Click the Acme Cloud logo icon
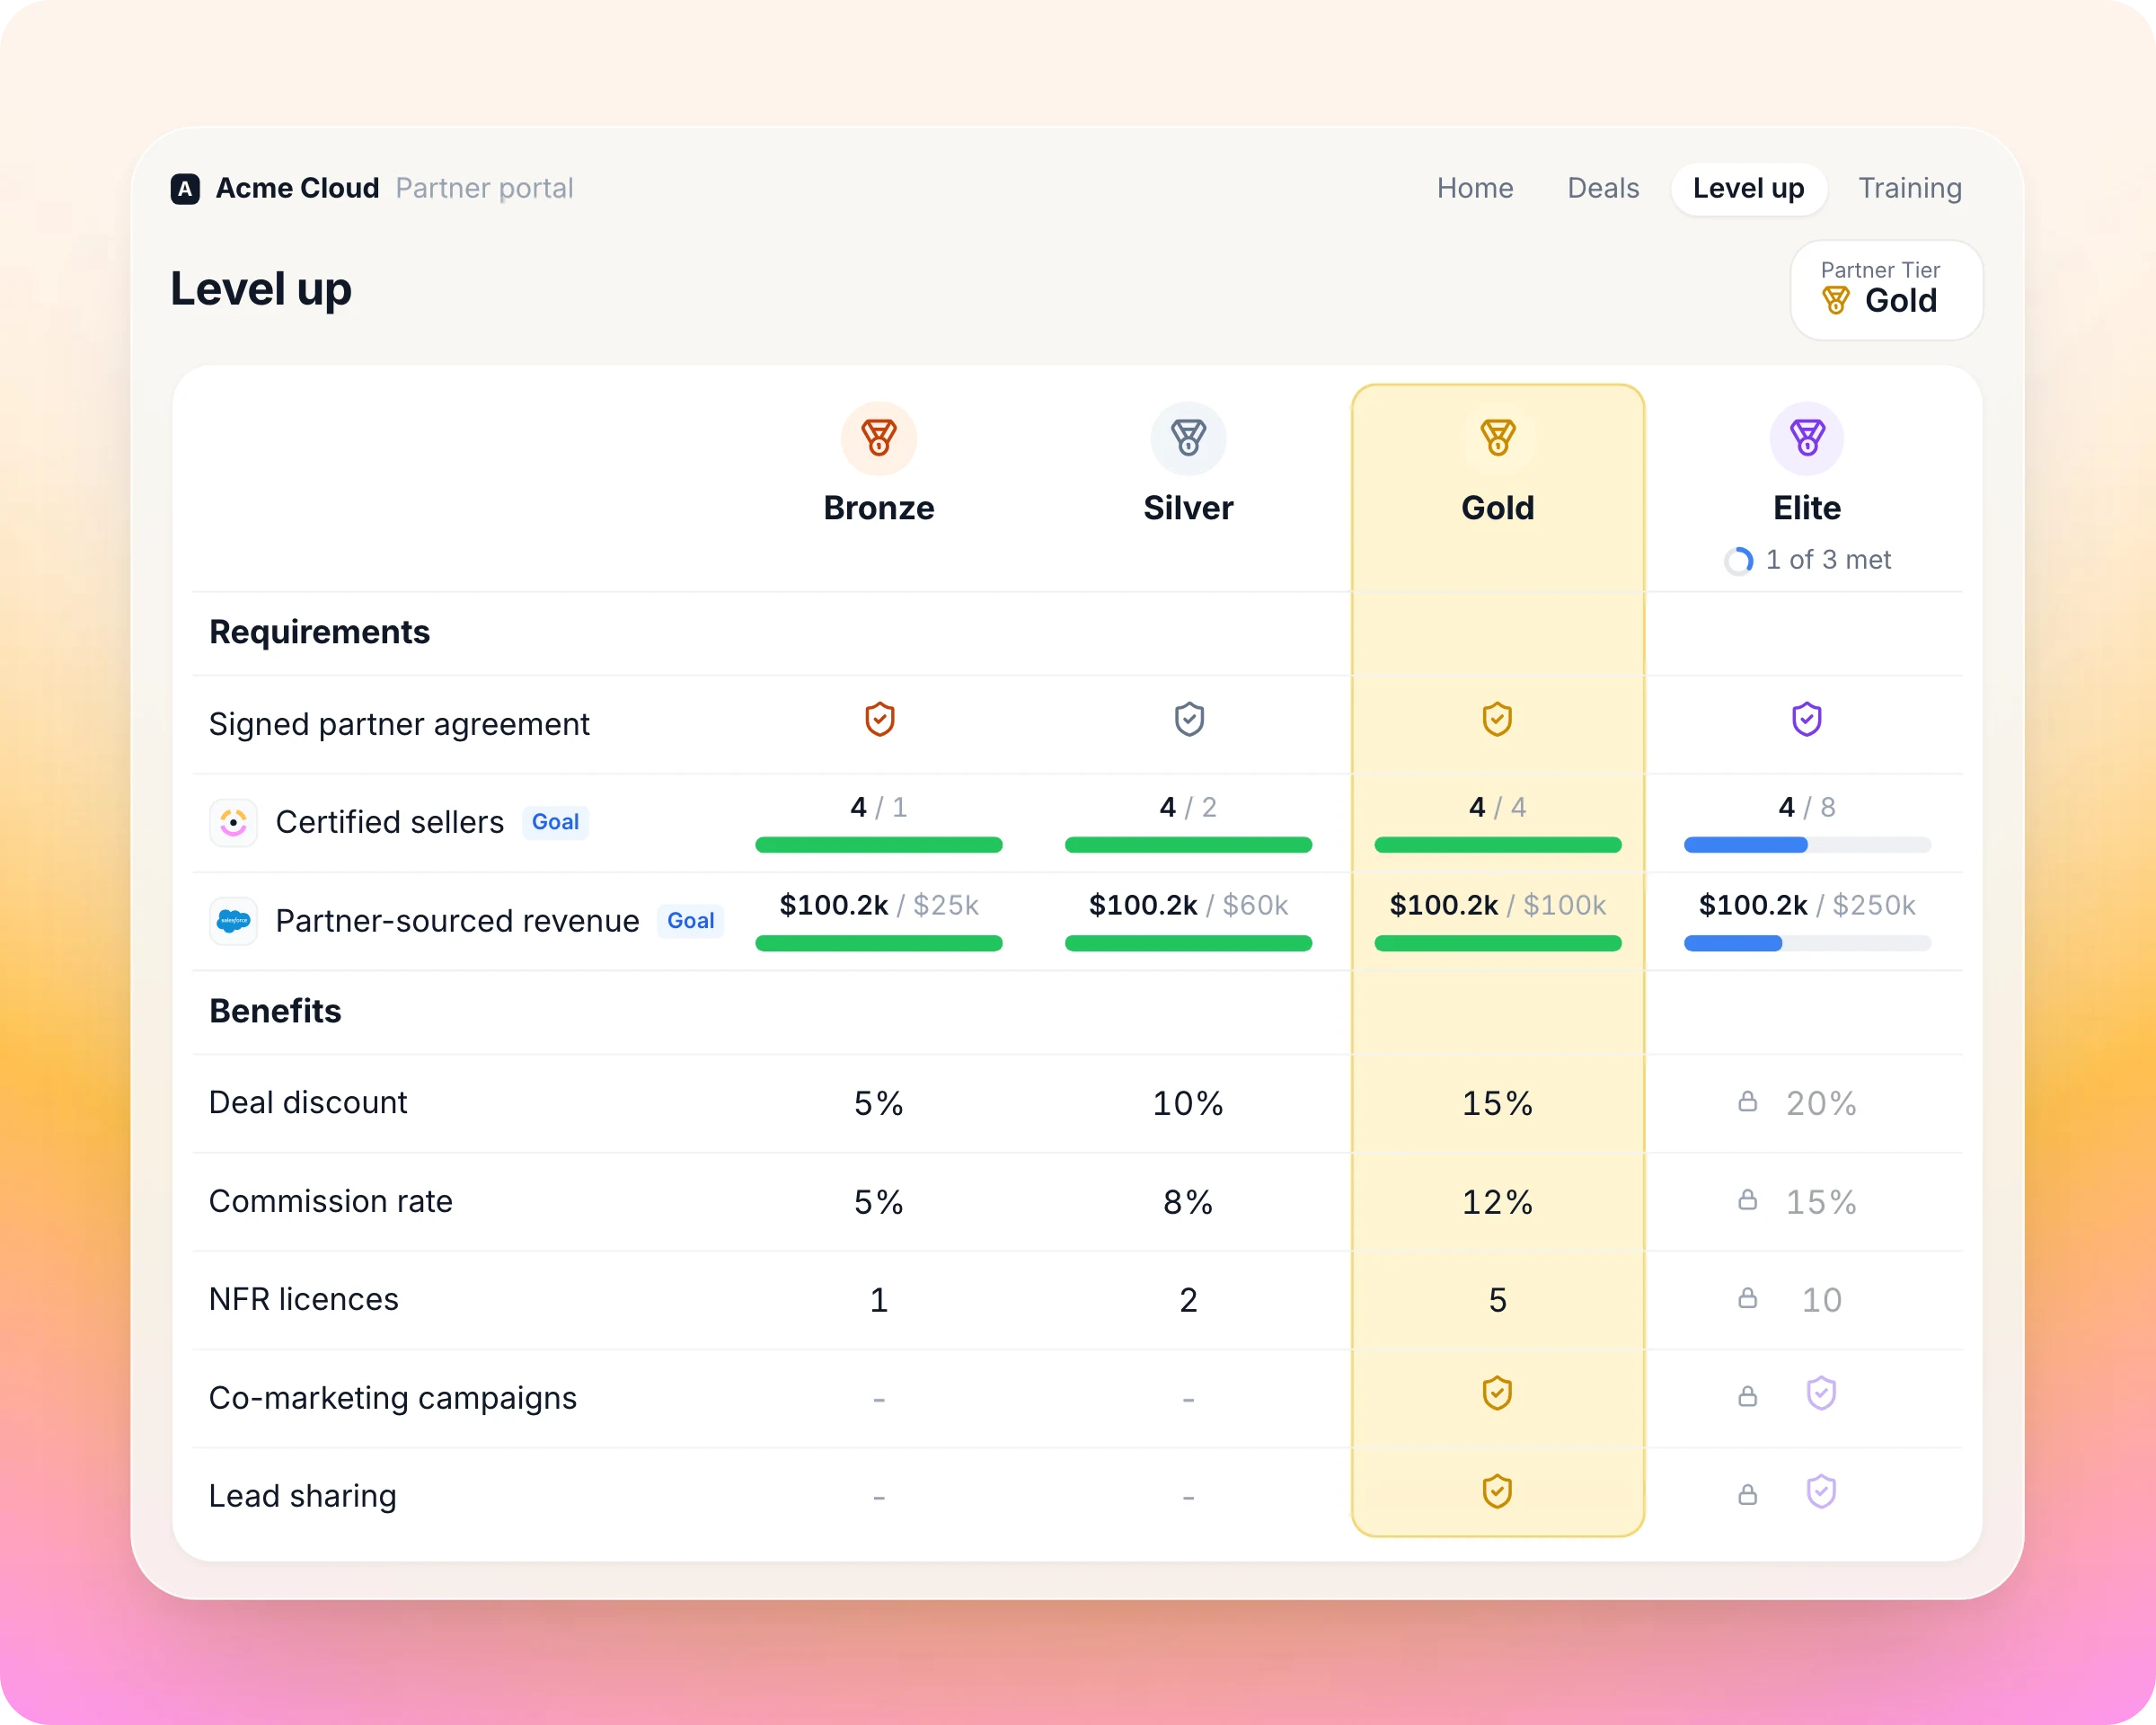The image size is (2156, 1725). click(185, 188)
